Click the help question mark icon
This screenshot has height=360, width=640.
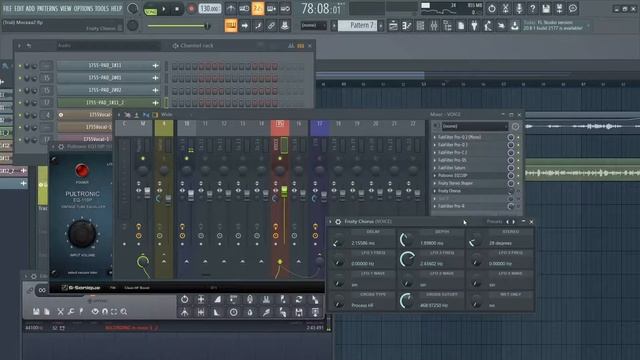coord(532,9)
